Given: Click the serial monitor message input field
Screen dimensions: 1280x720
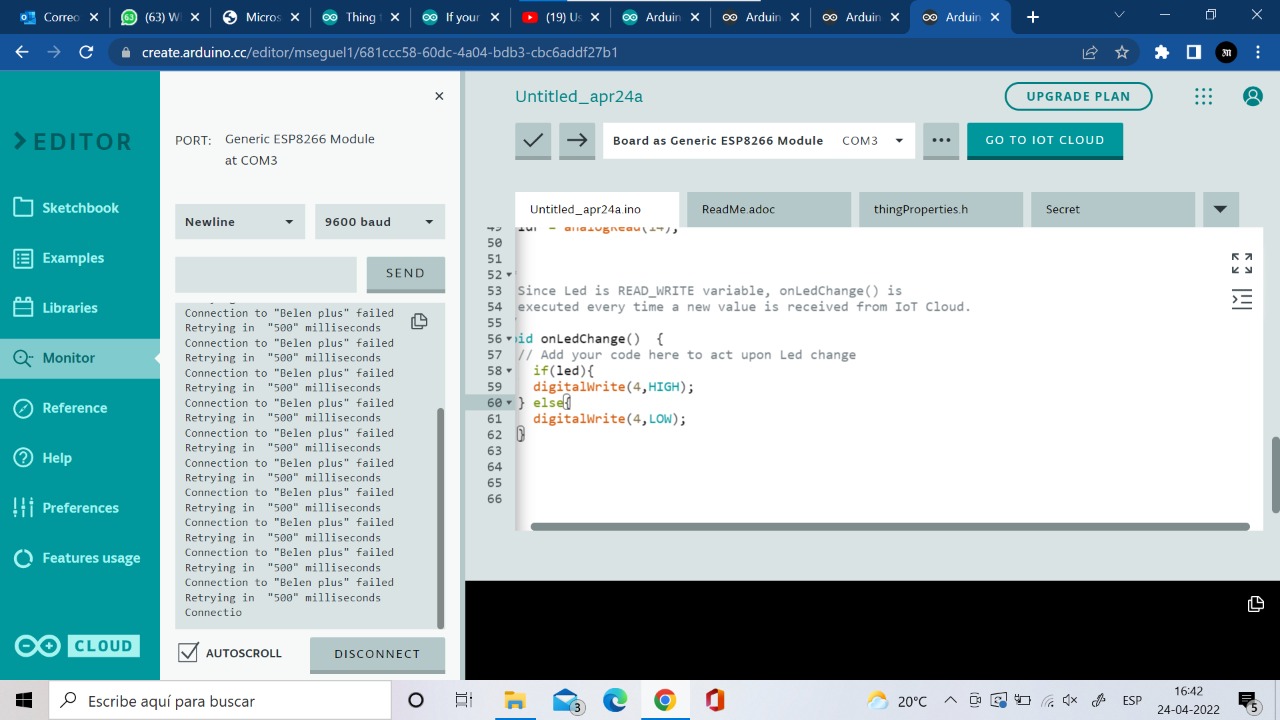Looking at the screenshot, I should pos(266,274).
